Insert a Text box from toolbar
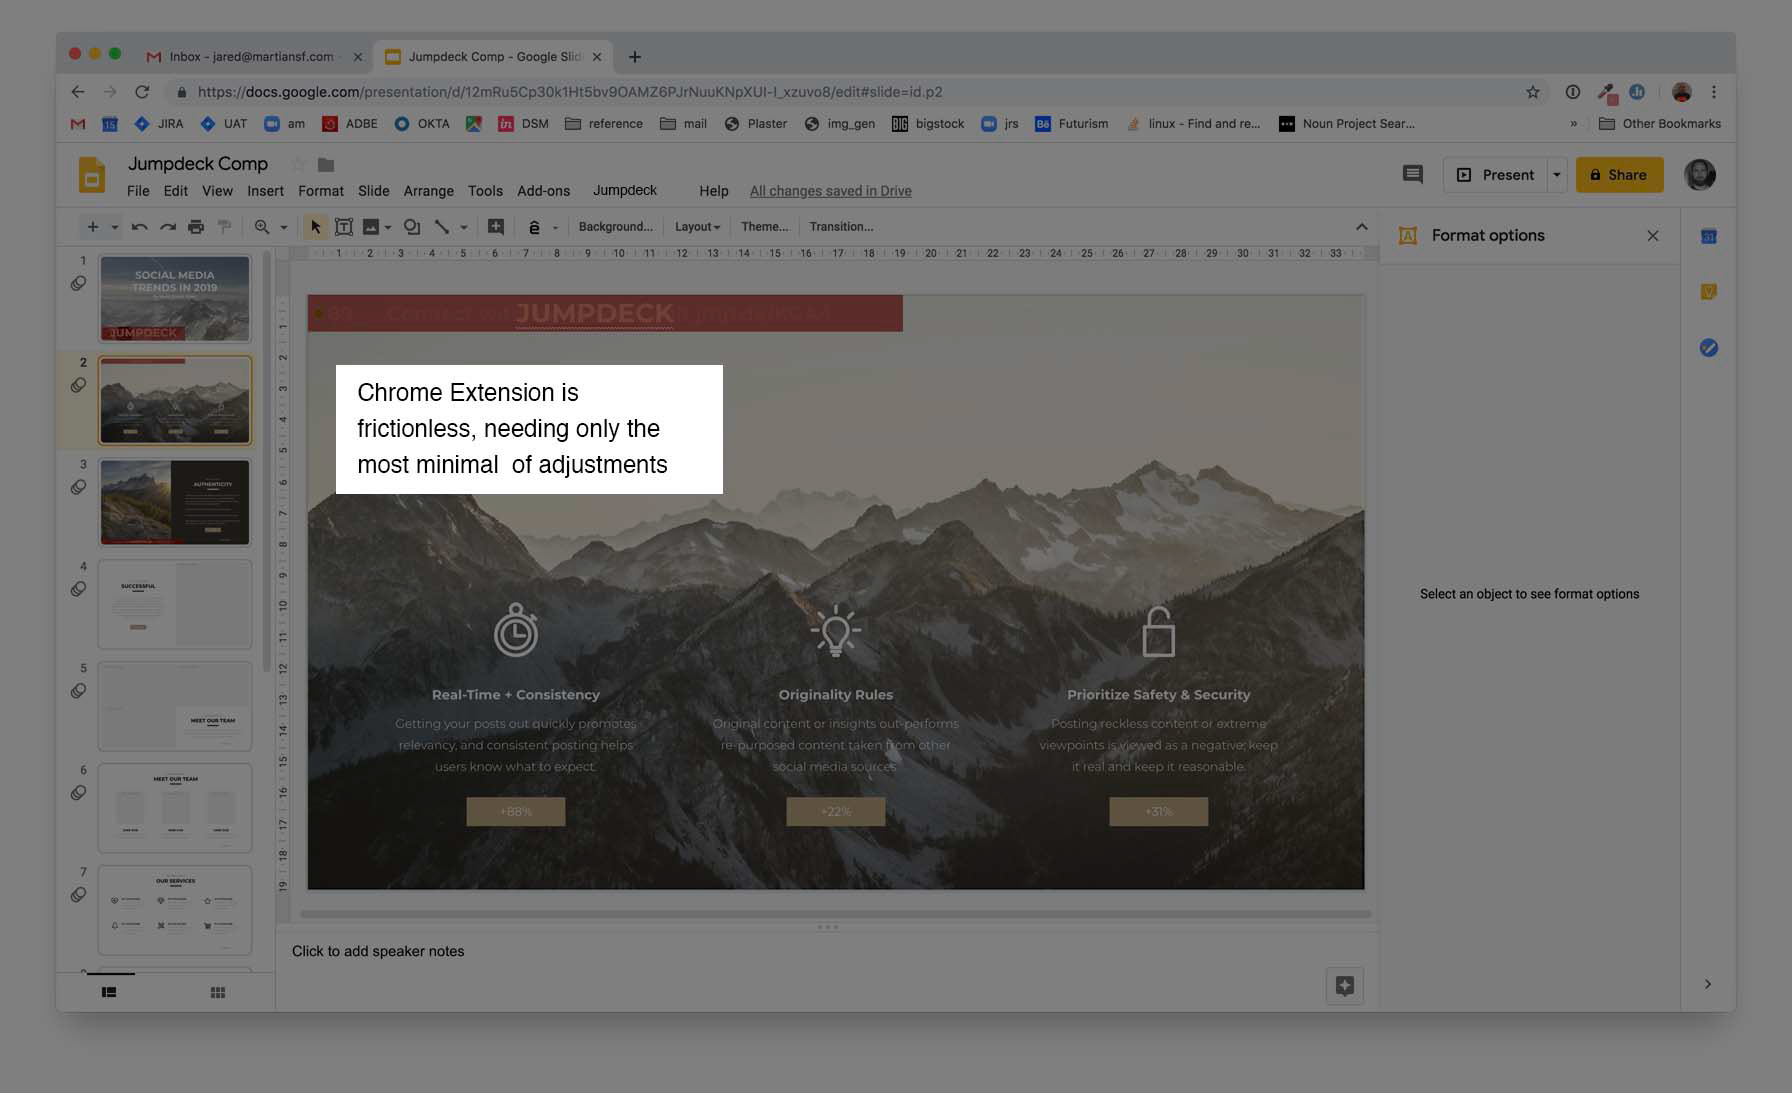1792x1093 pixels. coord(343,227)
